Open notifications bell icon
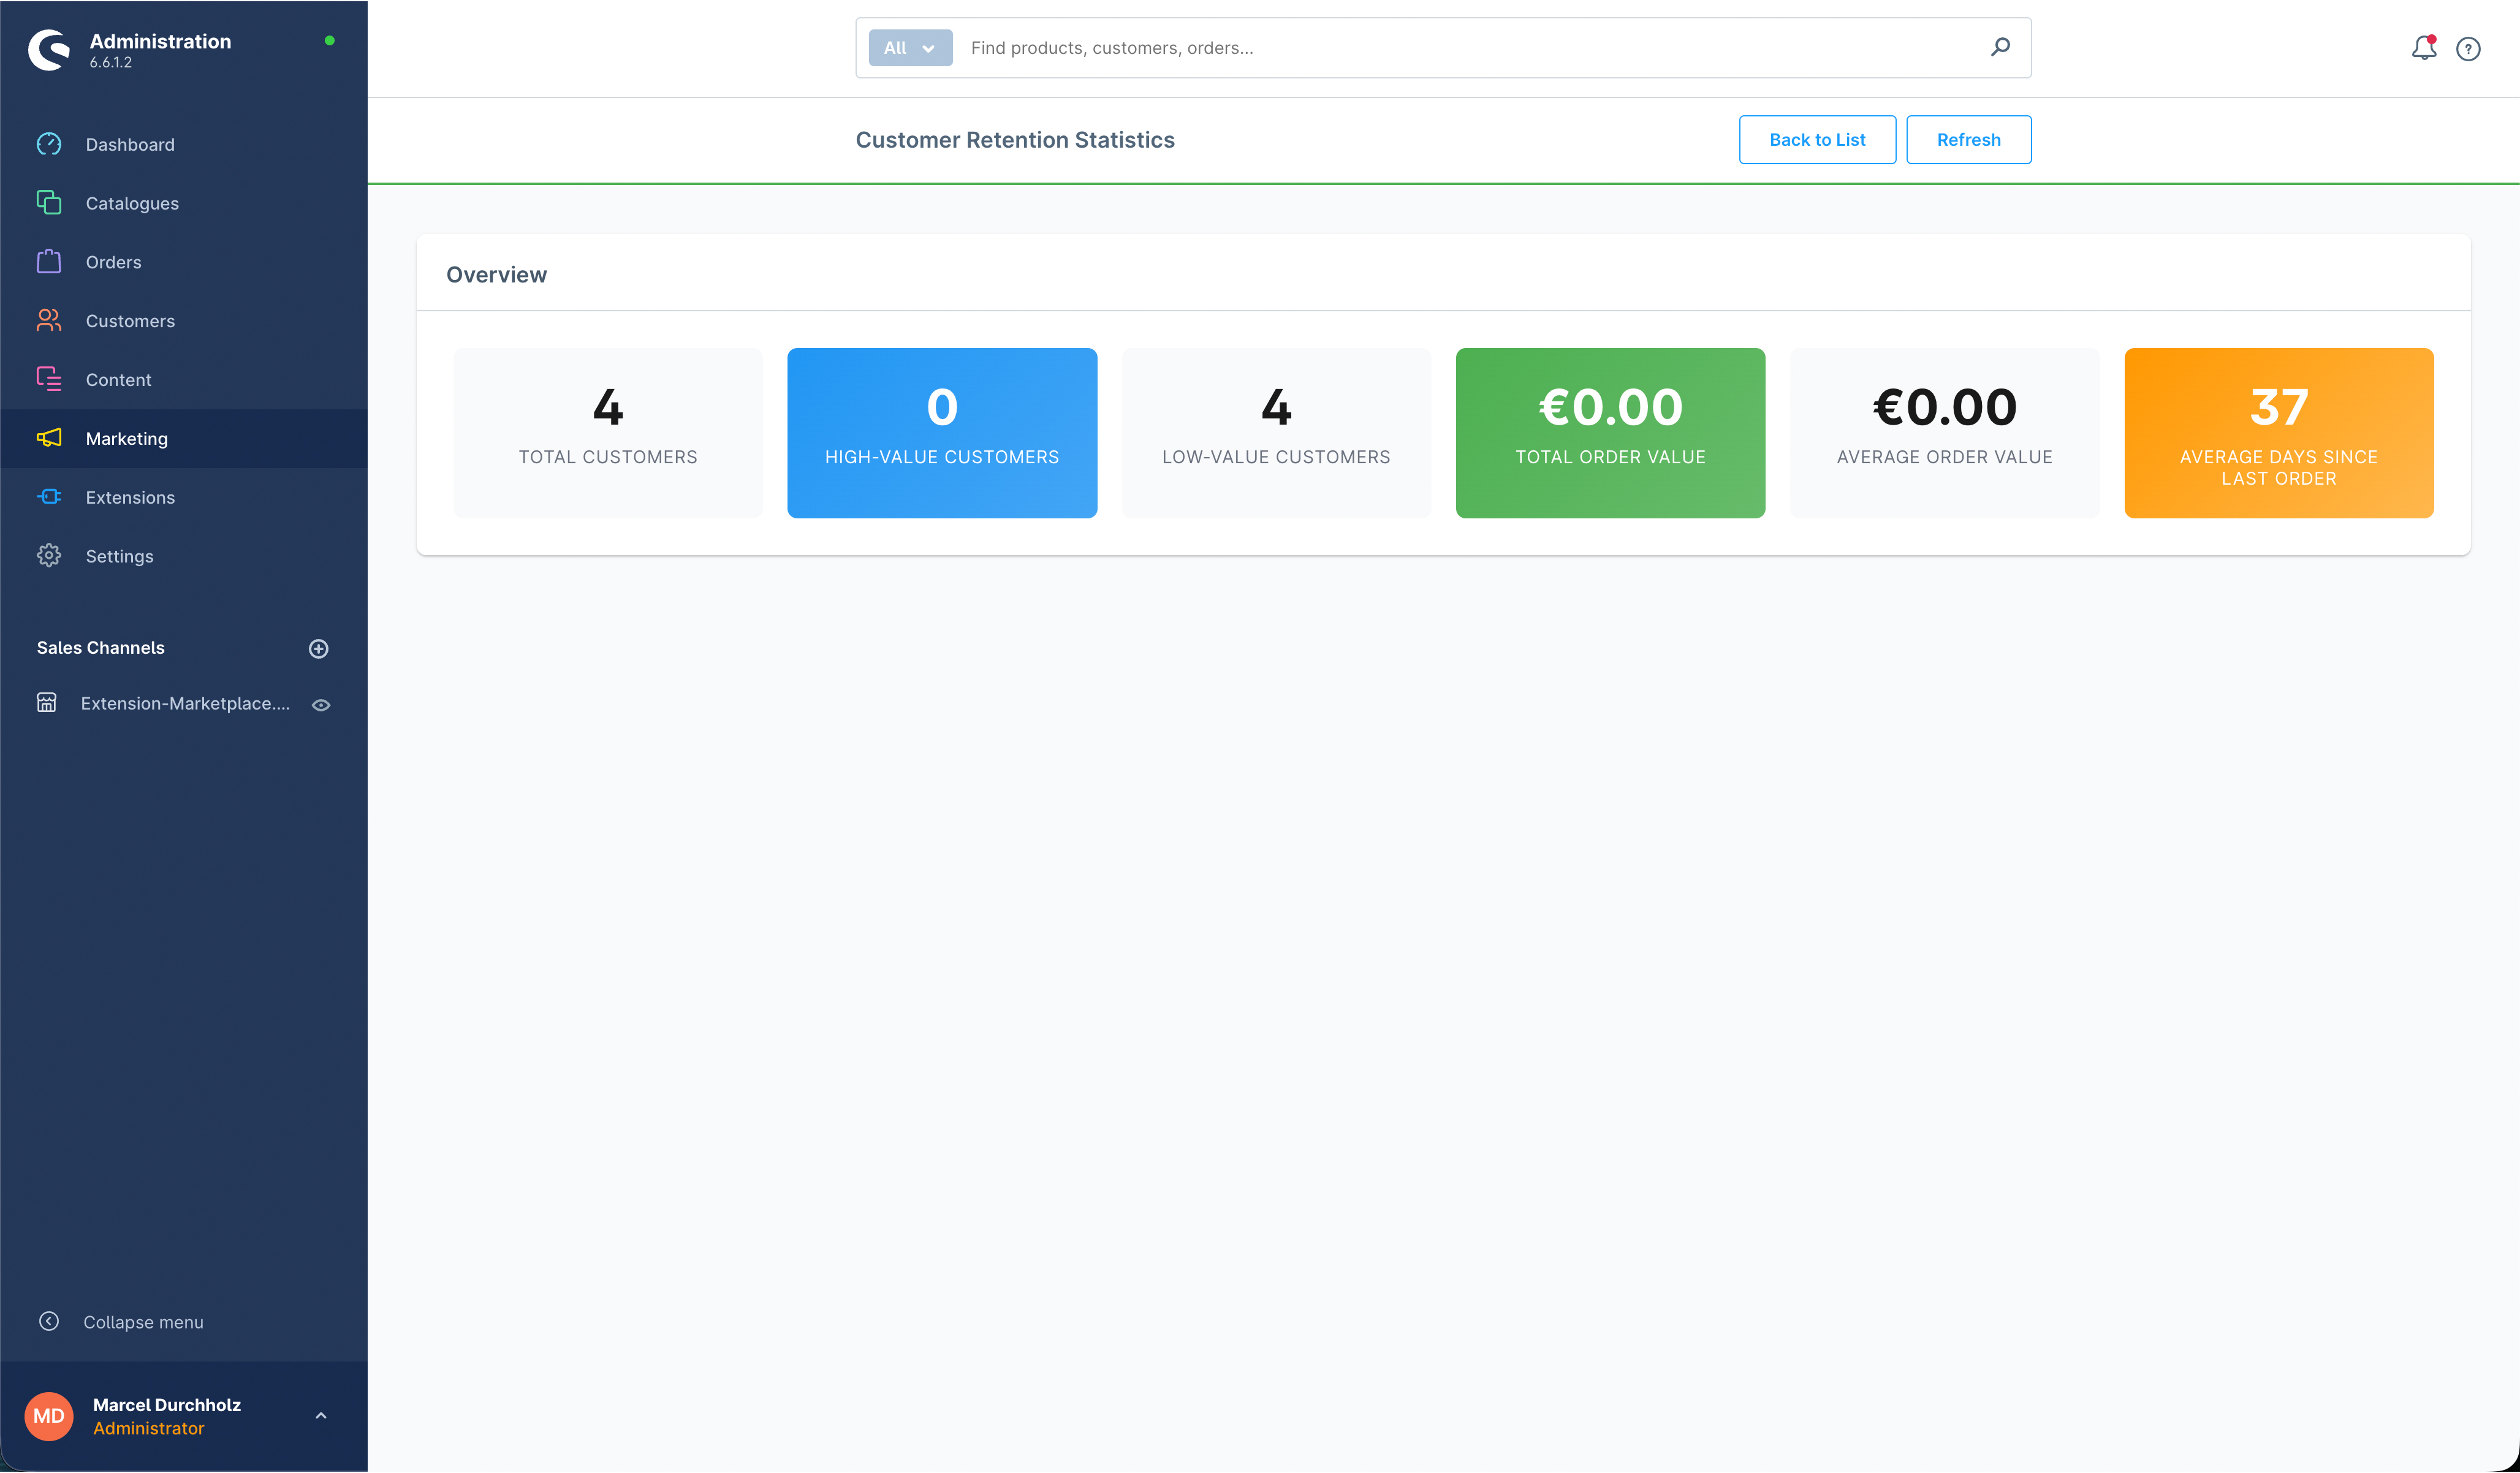 (2423, 48)
